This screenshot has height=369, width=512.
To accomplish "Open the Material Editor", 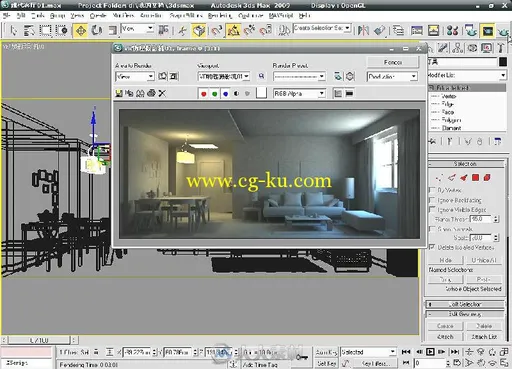I will (452, 30).
